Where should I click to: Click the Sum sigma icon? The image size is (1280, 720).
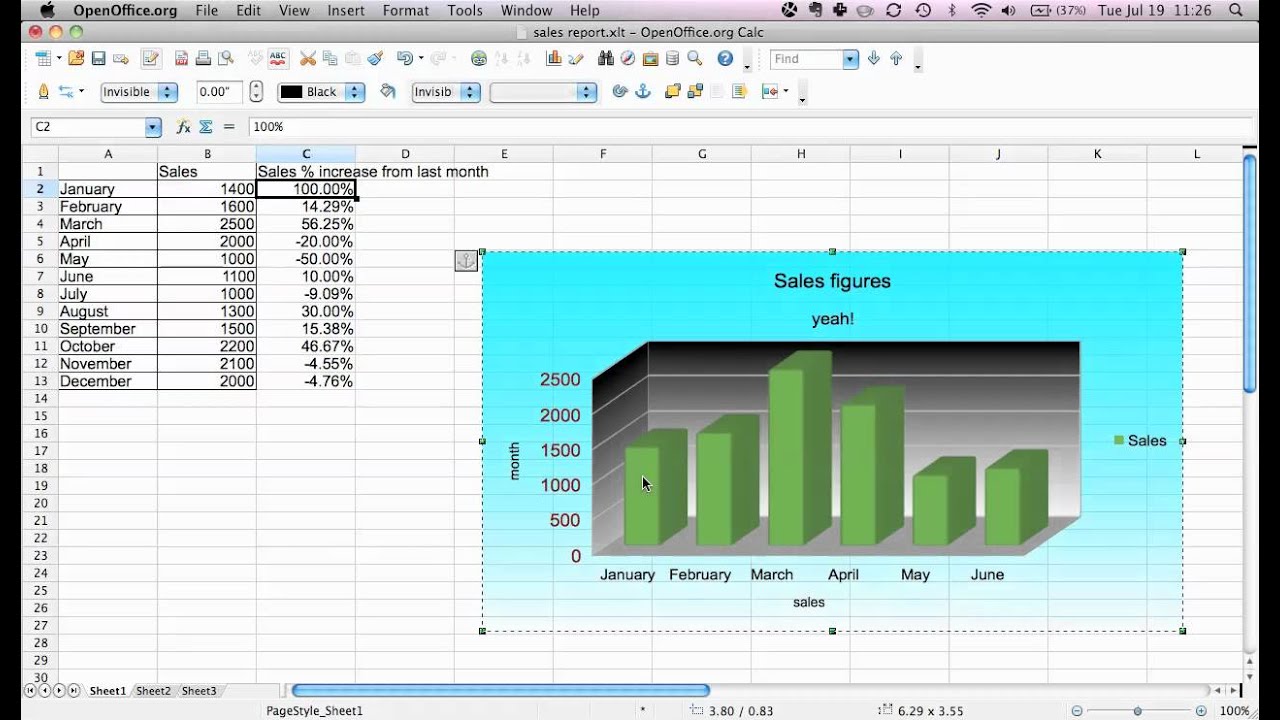pos(206,127)
